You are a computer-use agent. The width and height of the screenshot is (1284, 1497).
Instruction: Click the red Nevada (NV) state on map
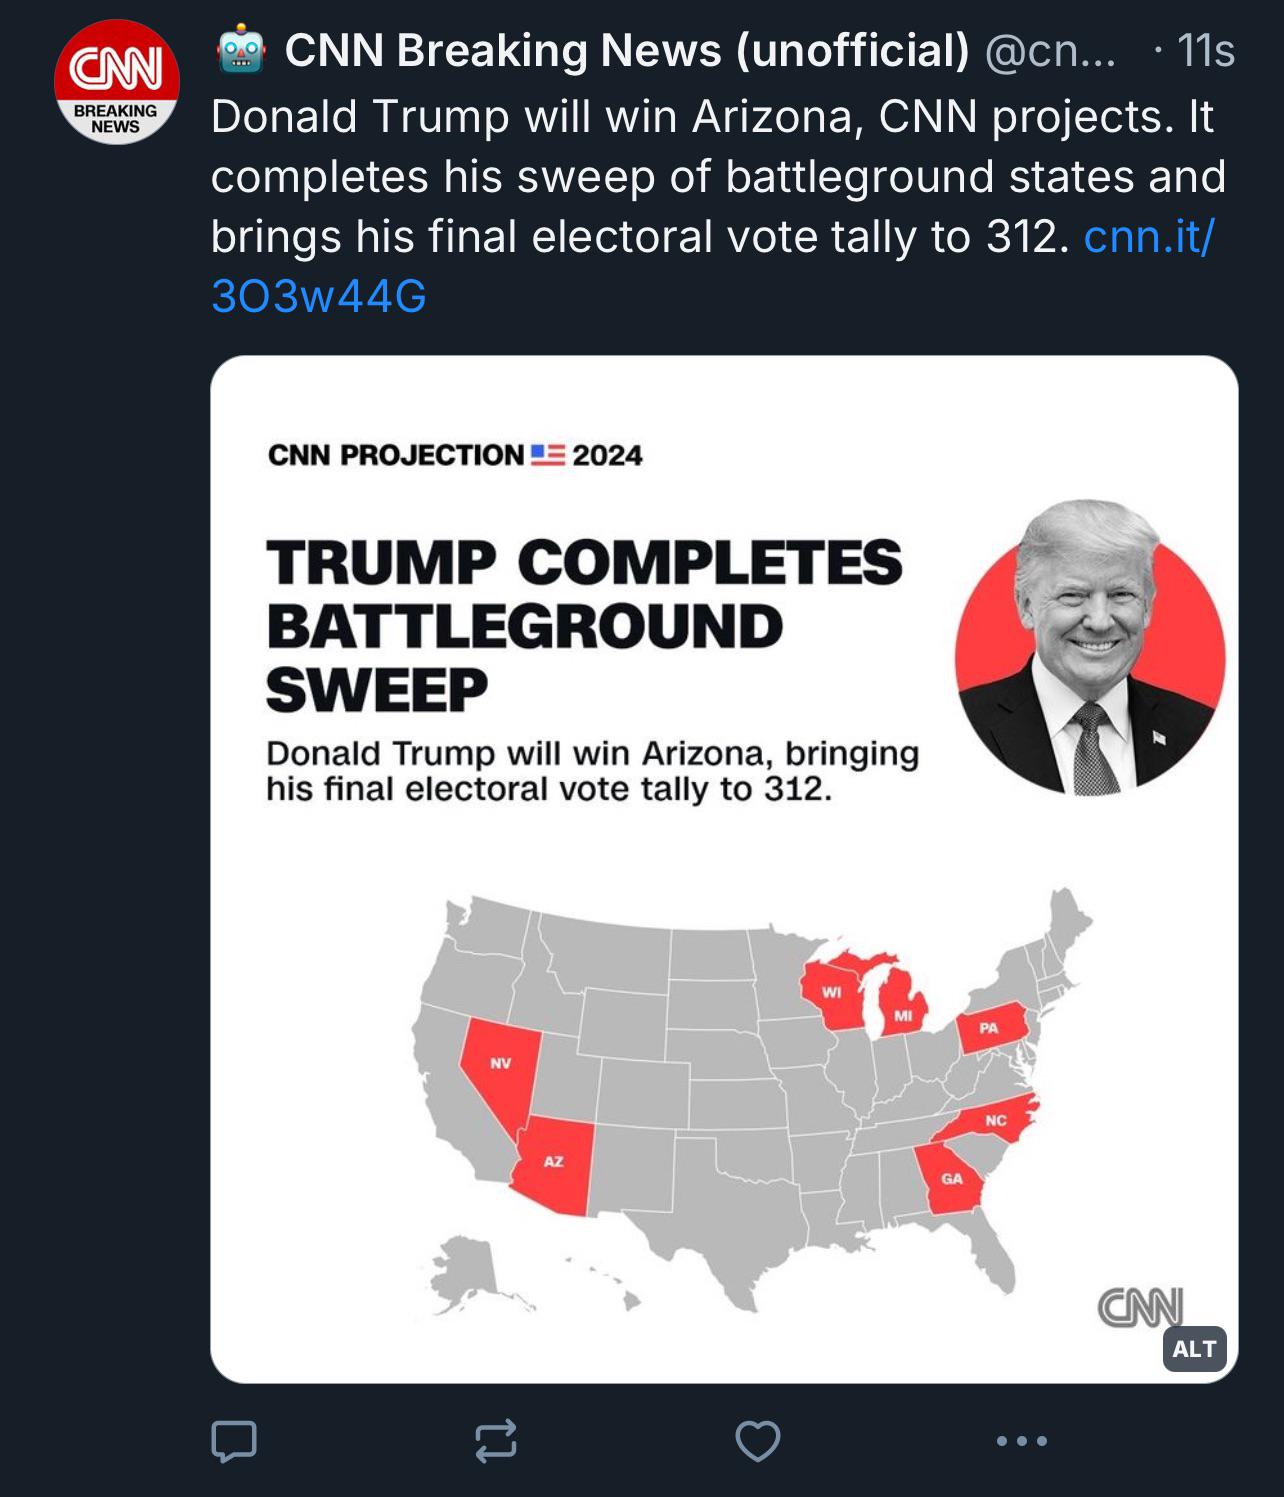coord(497,1064)
